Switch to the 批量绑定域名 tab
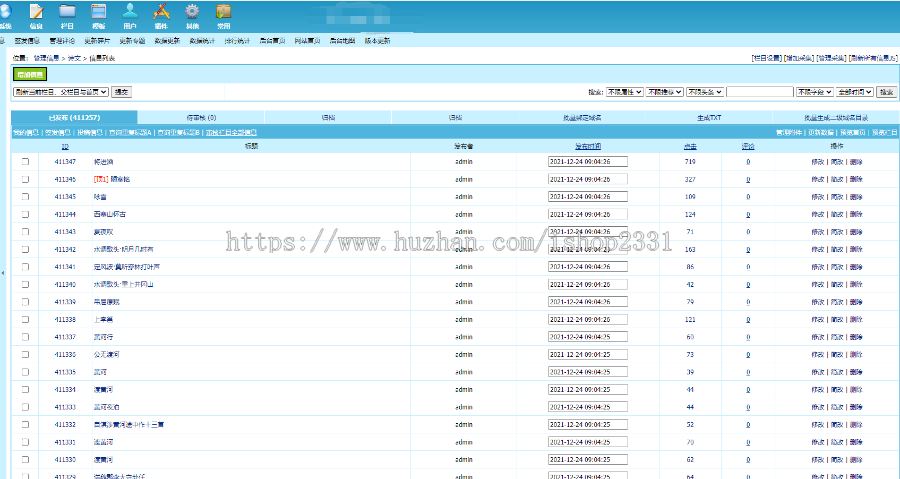Viewport: 900px width, 479px height. point(582,118)
